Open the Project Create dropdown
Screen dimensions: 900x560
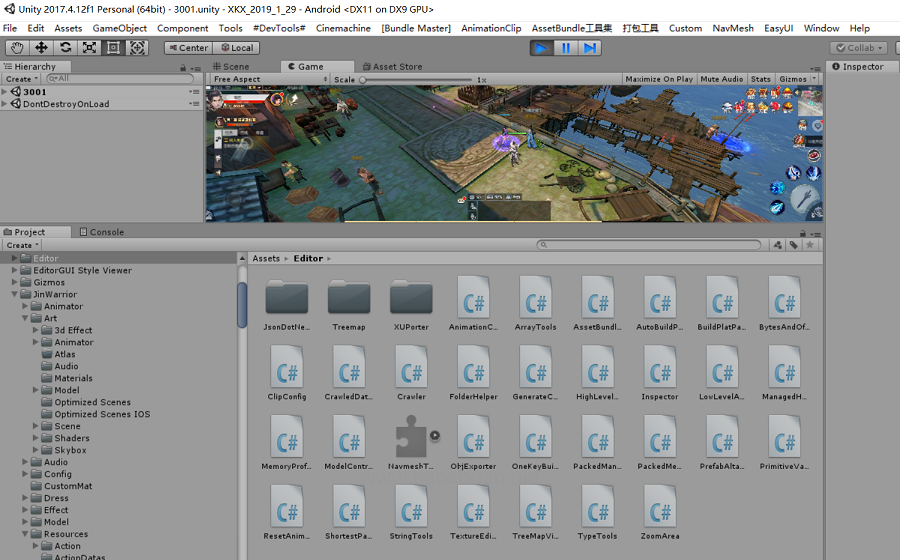tap(22, 245)
